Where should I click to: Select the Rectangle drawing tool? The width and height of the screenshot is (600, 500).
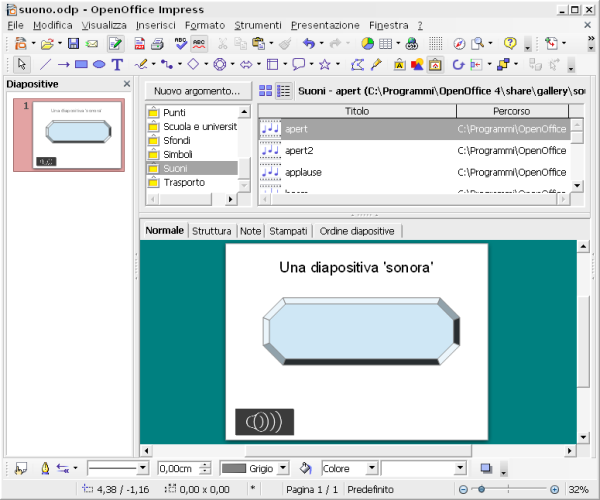[81, 64]
